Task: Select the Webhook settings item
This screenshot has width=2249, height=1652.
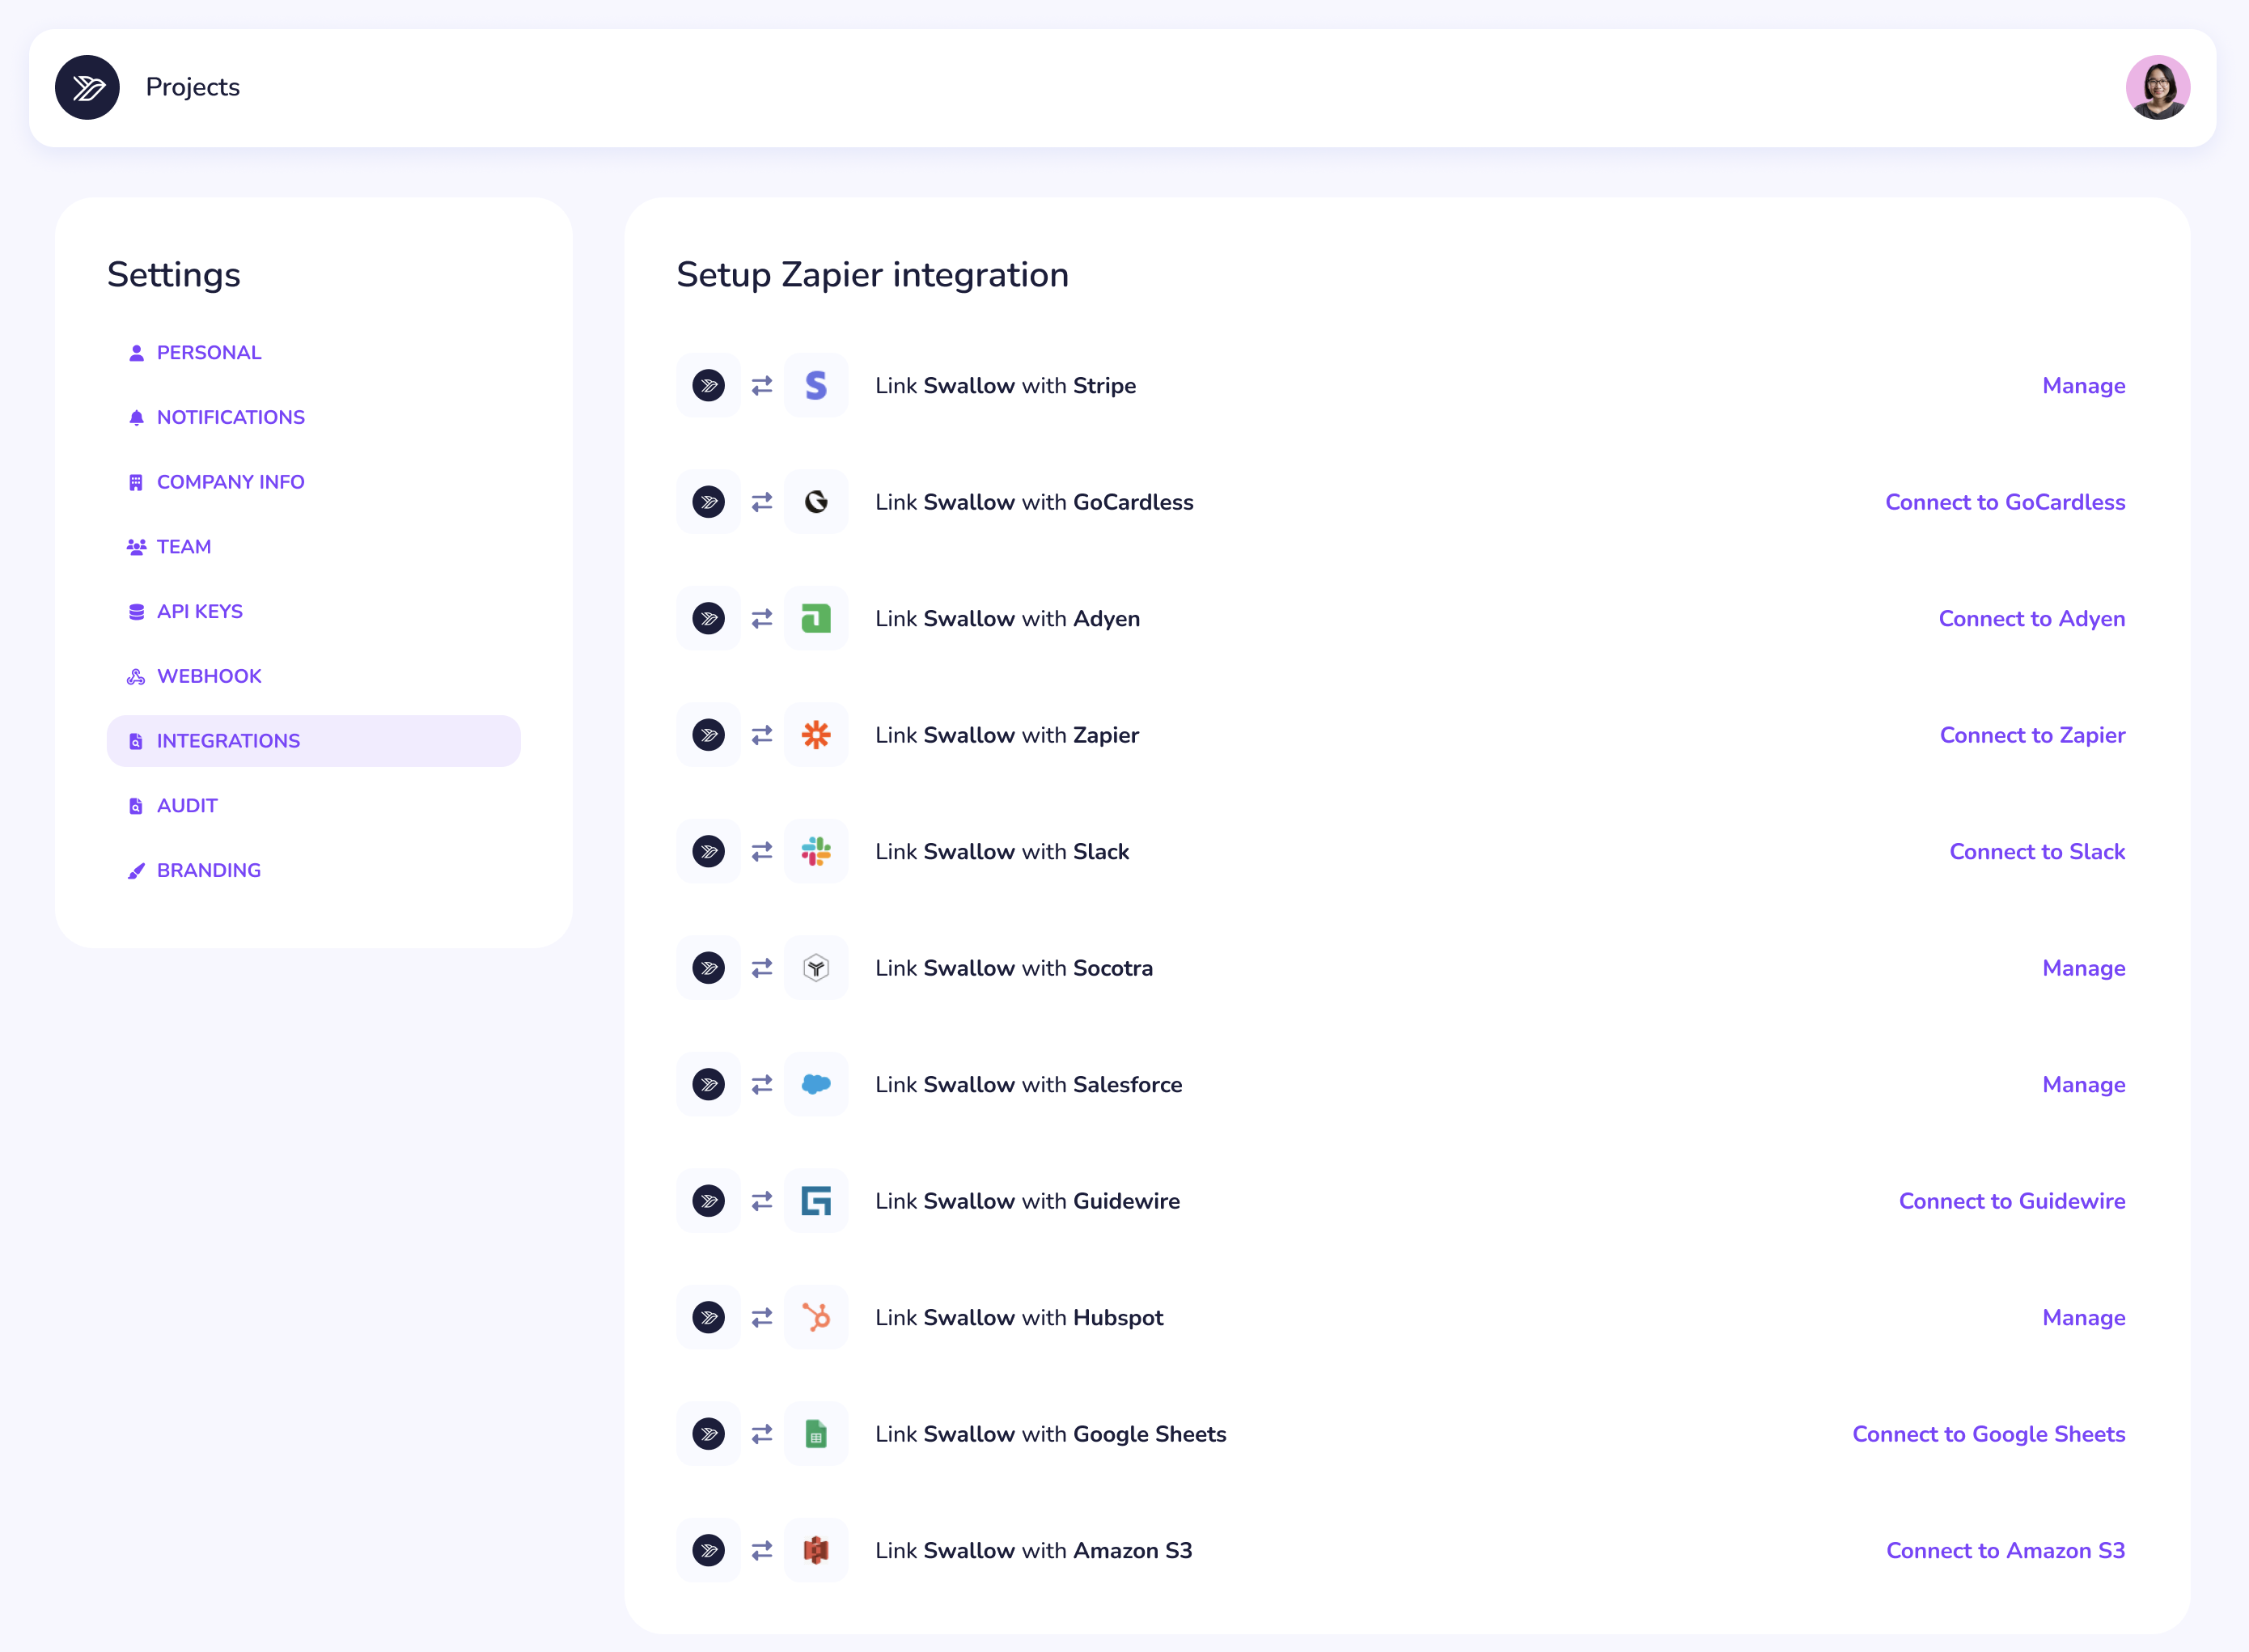Action: click(208, 676)
